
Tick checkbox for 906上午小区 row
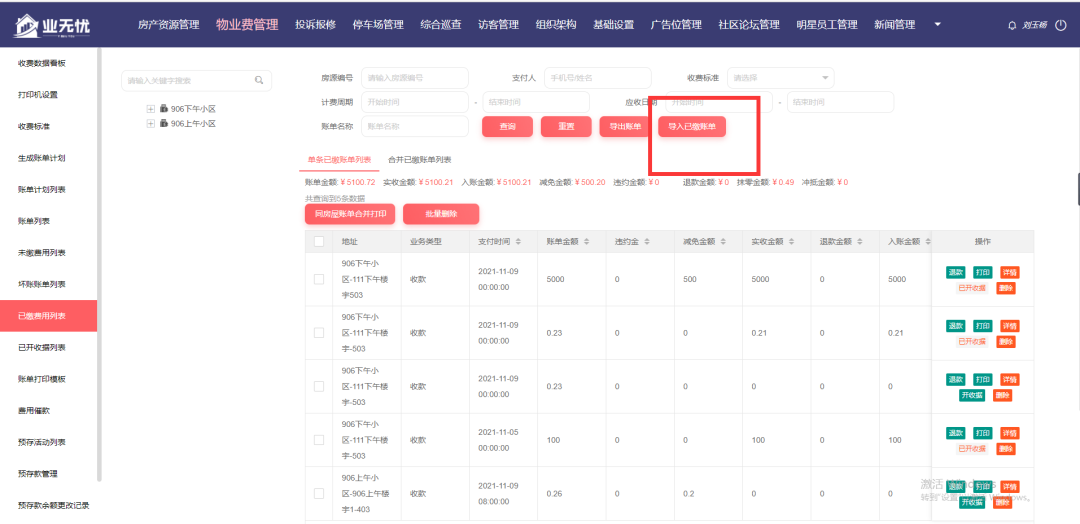pyautogui.click(x=319, y=494)
